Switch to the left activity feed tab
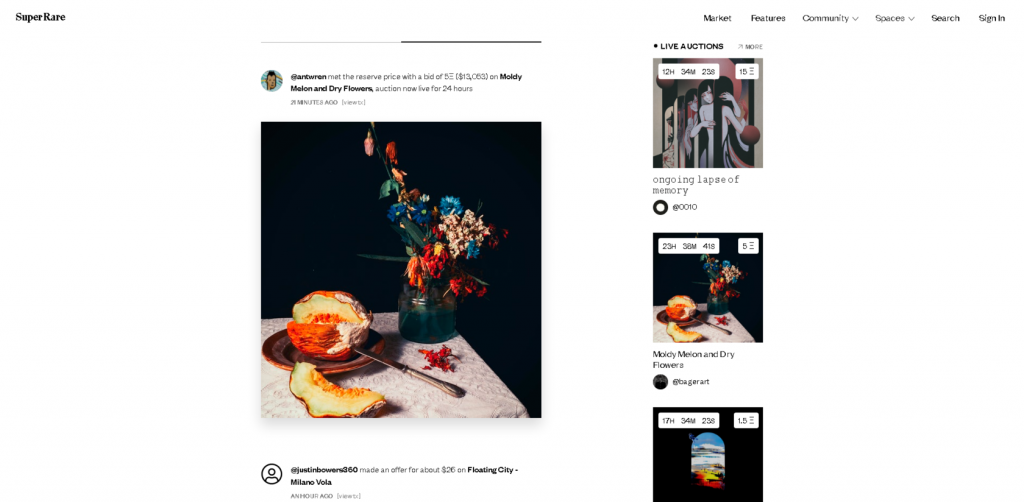Viewport: 1024px width, 502px height. tap(331, 36)
